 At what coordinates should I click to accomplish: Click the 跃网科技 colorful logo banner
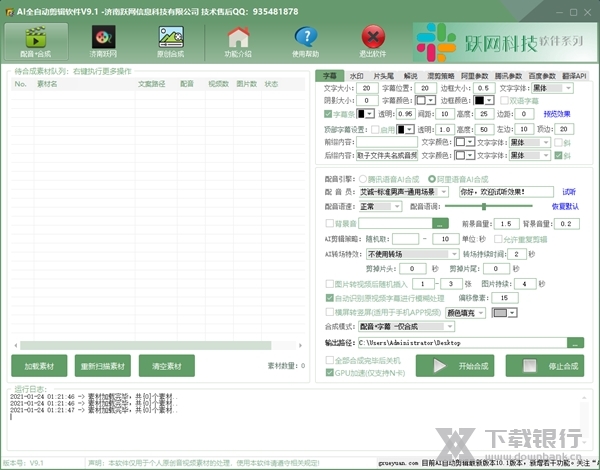pos(504,42)
